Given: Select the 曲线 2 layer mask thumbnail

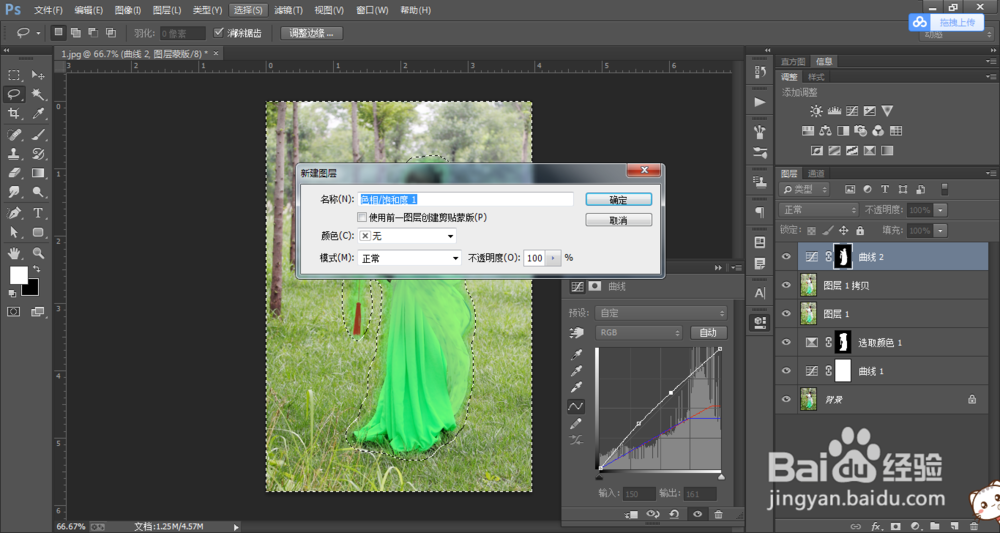Looking at the screenshot, I should pyautogui.click(x=843, y=257).
